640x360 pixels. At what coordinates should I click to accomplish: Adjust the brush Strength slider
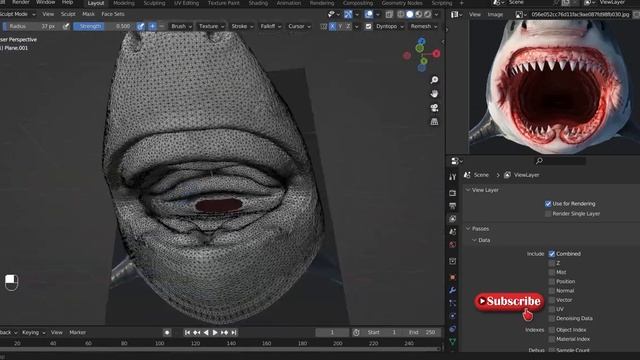point(104,26)
